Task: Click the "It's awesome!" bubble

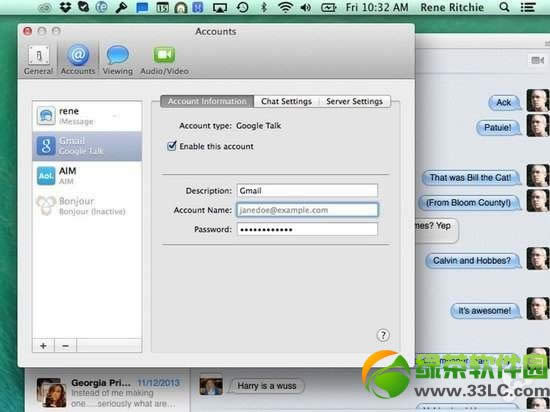Action: click(x=485, y=311)
